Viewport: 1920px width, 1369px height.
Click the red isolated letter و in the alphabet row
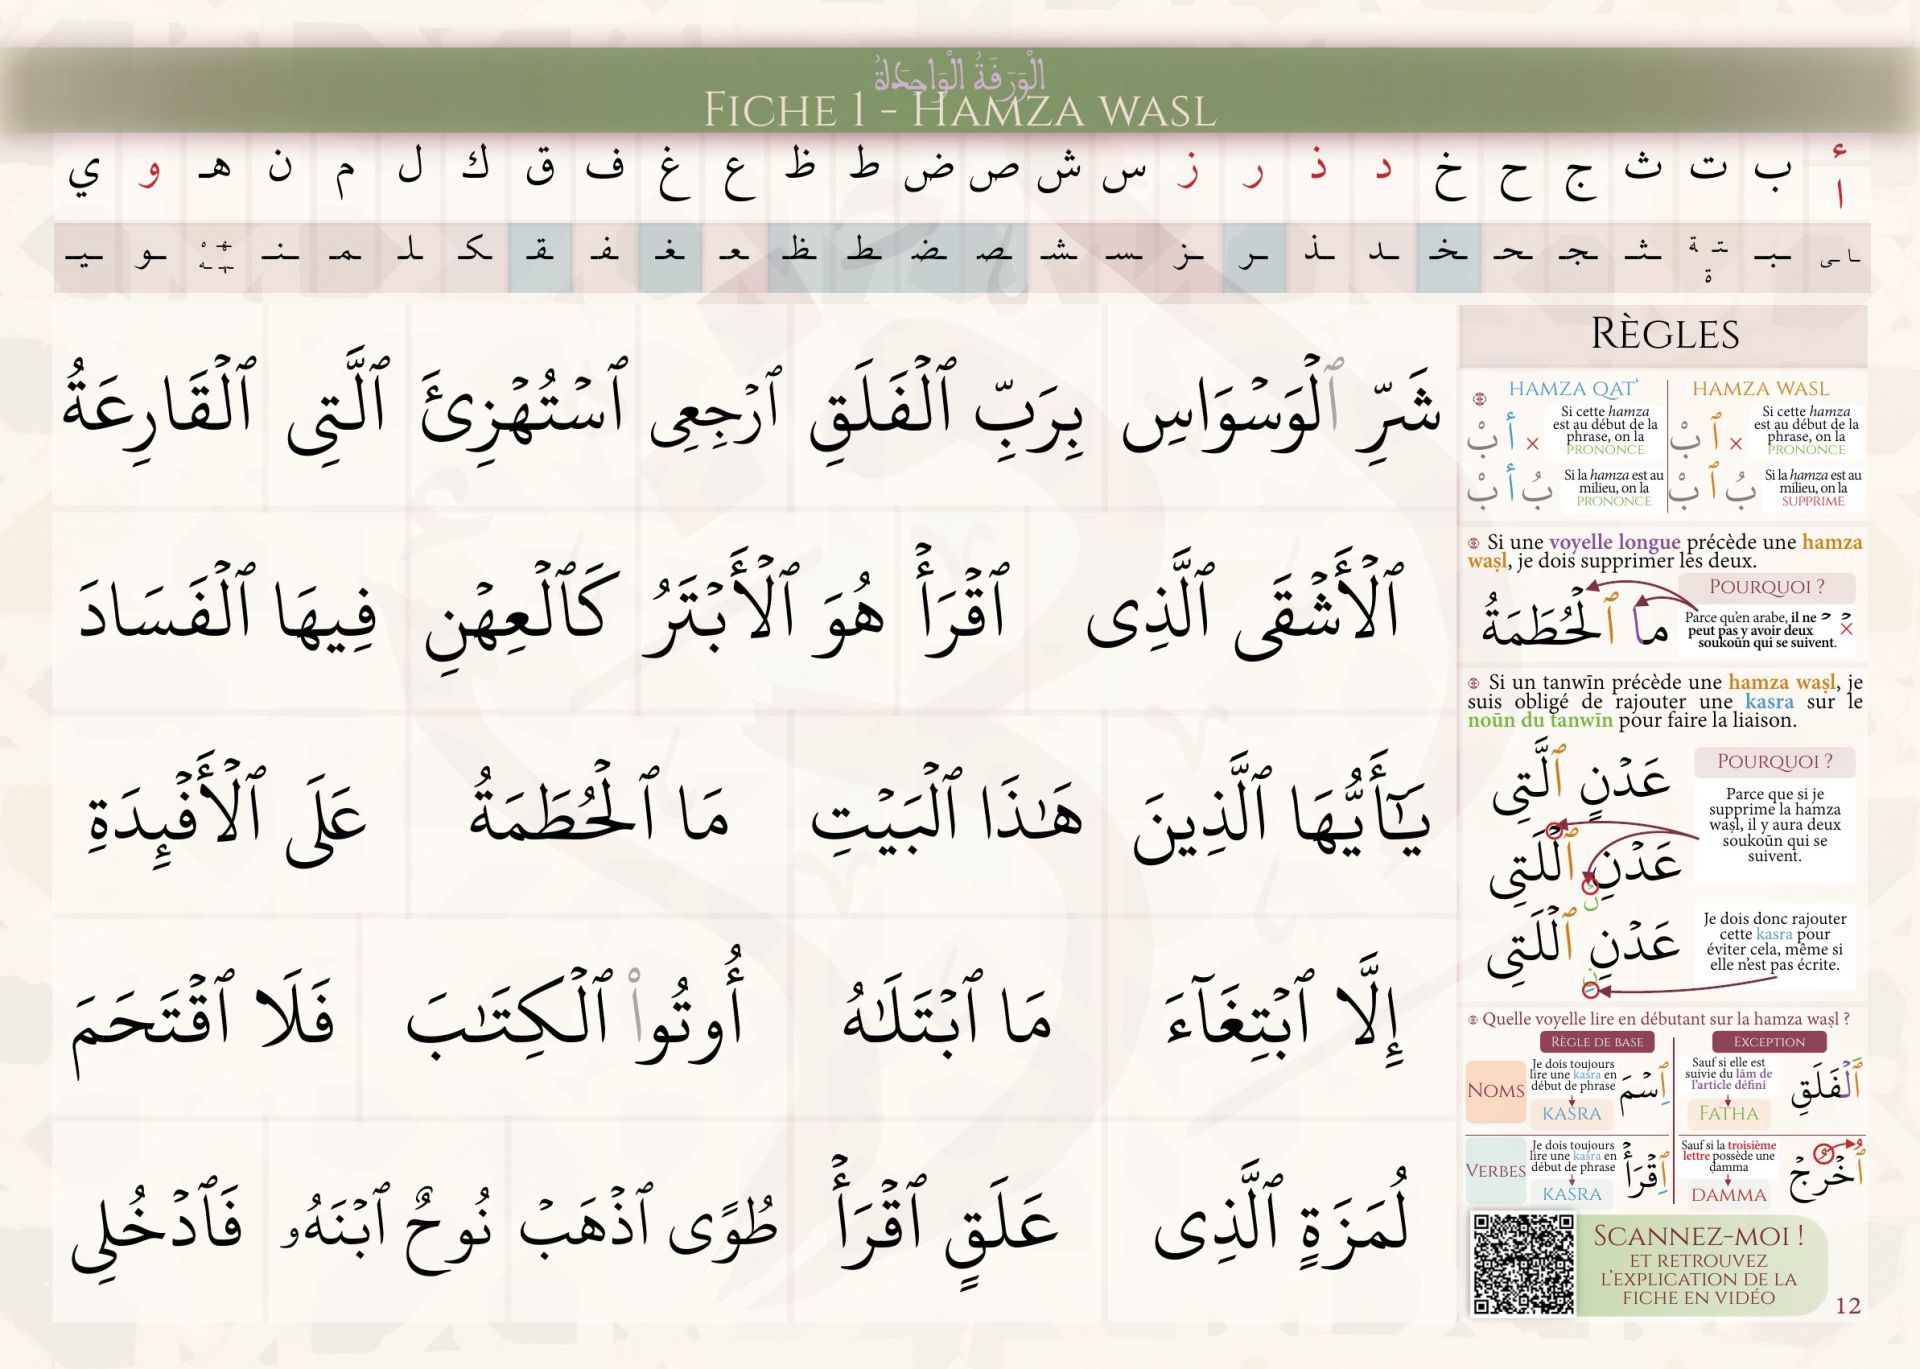[149, 174]
